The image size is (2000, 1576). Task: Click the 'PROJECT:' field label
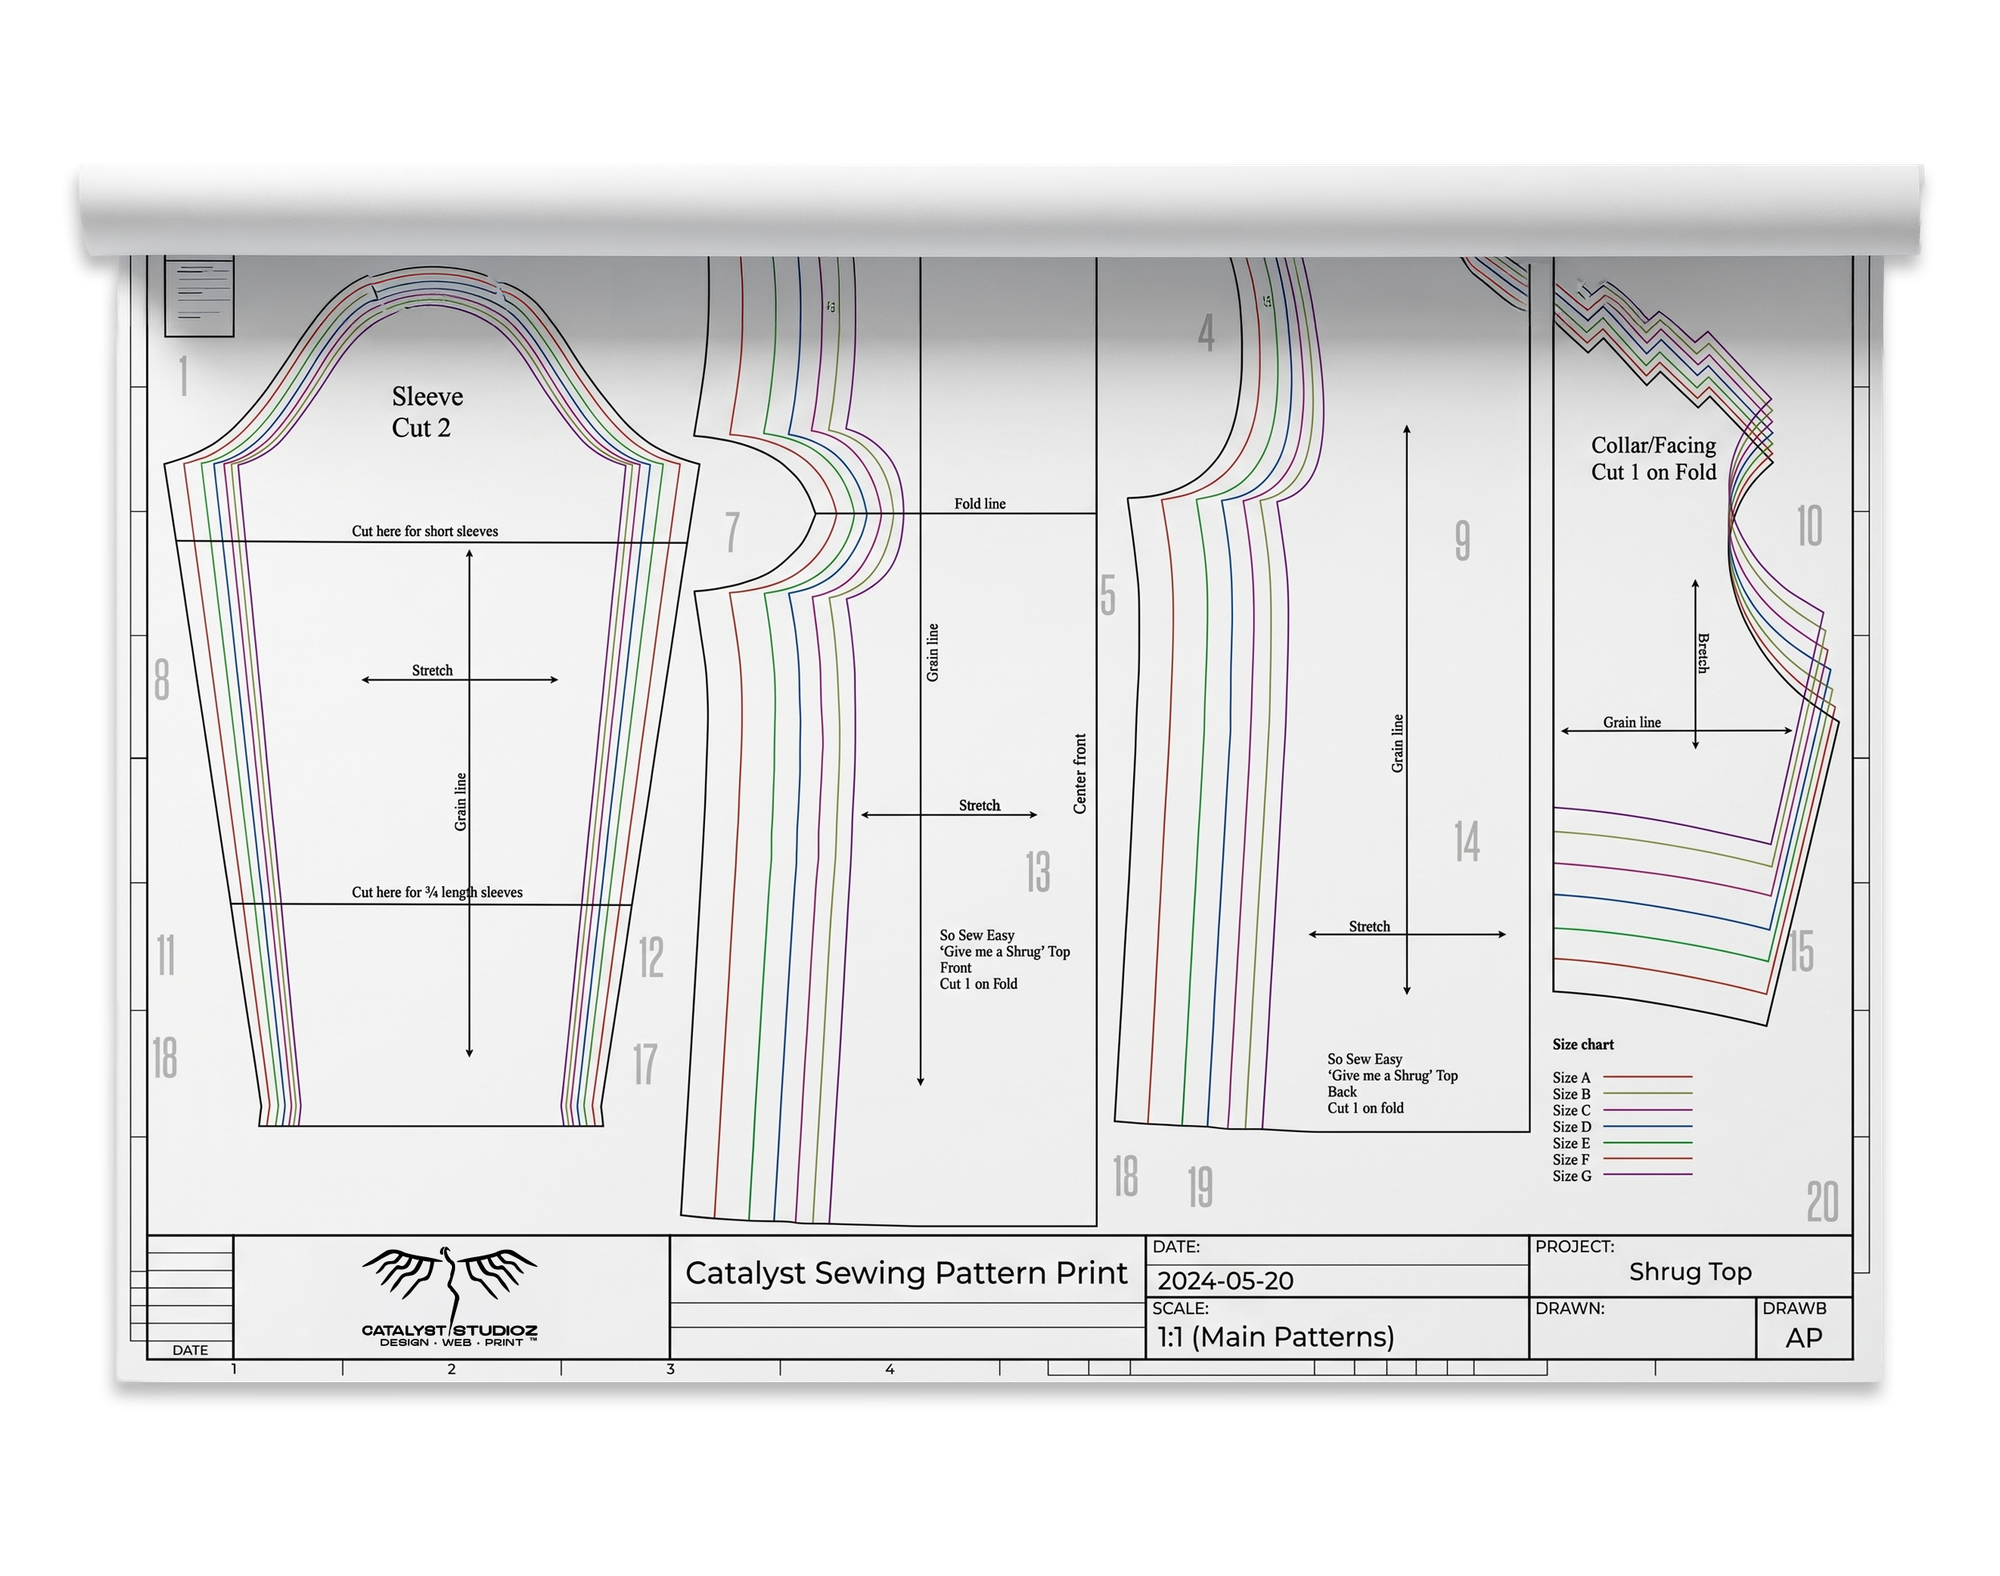pos(1575,1247)
